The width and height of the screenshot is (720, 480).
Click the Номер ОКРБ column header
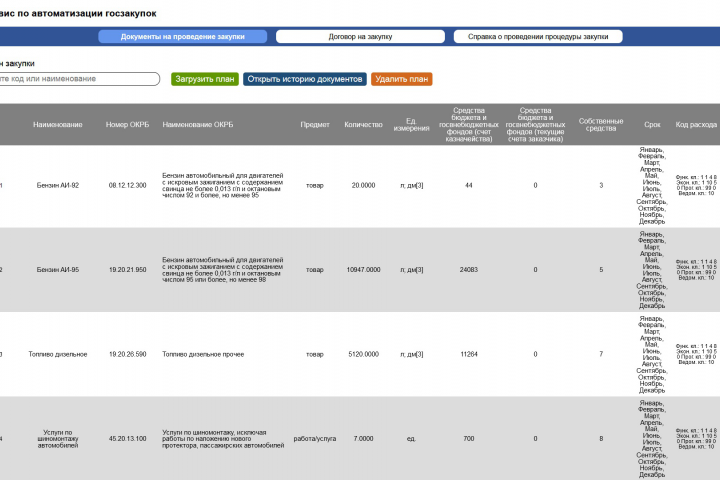pyautogui.click(x=128, y=124)
